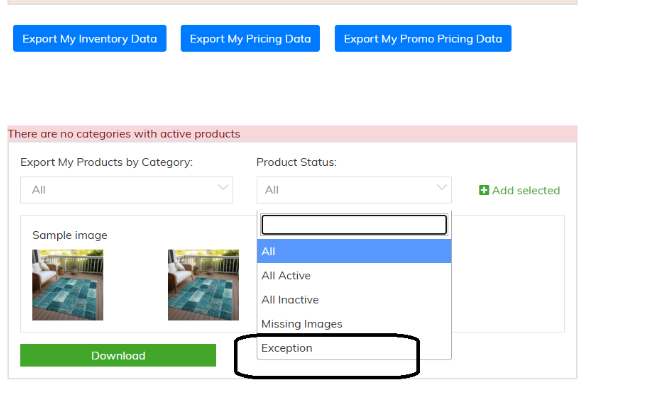Click the chevron arrow on Product Status dropdown

click(x=442, y=187)
